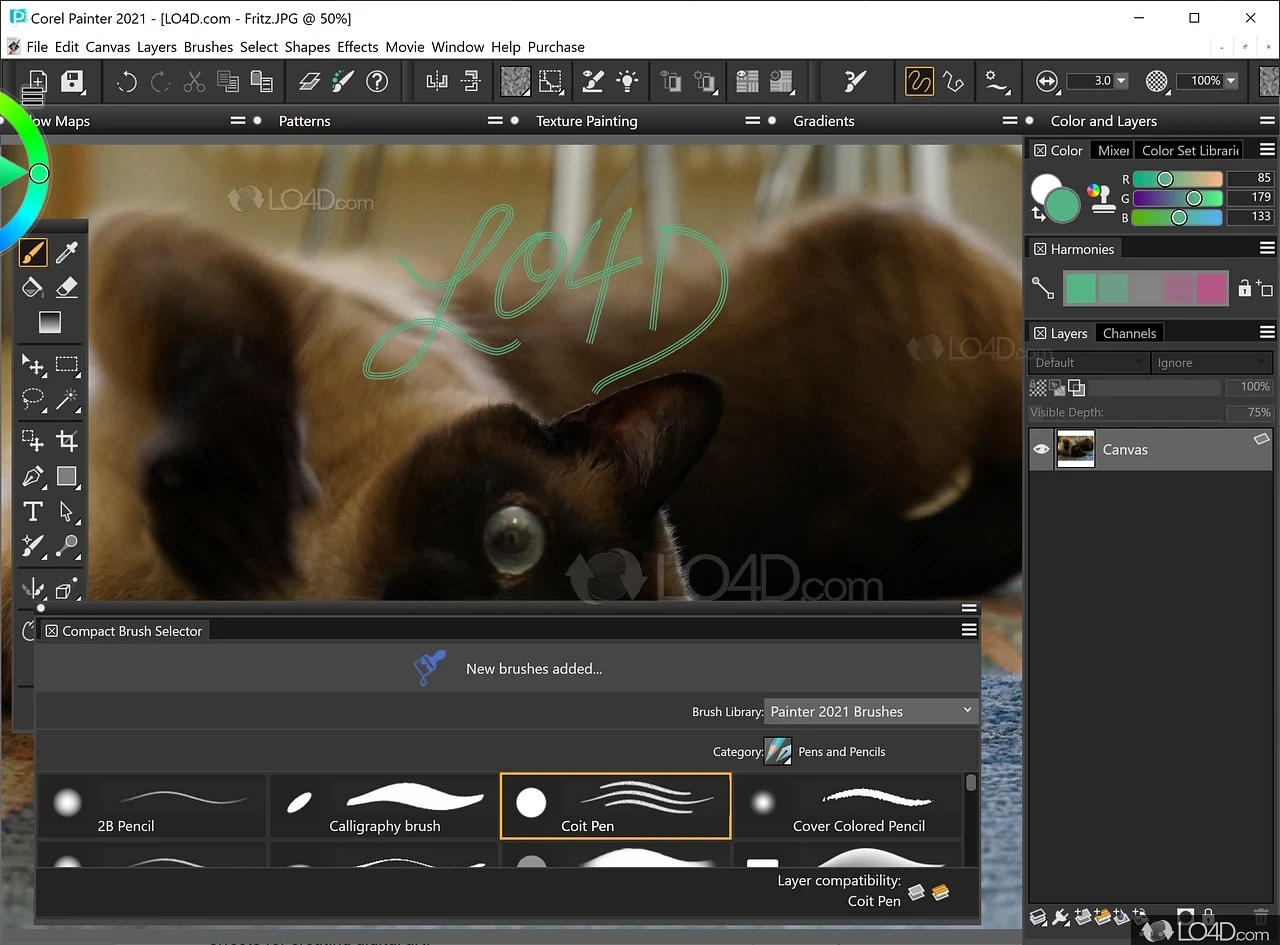Select the Magic Wand tool

coord(67,400)
